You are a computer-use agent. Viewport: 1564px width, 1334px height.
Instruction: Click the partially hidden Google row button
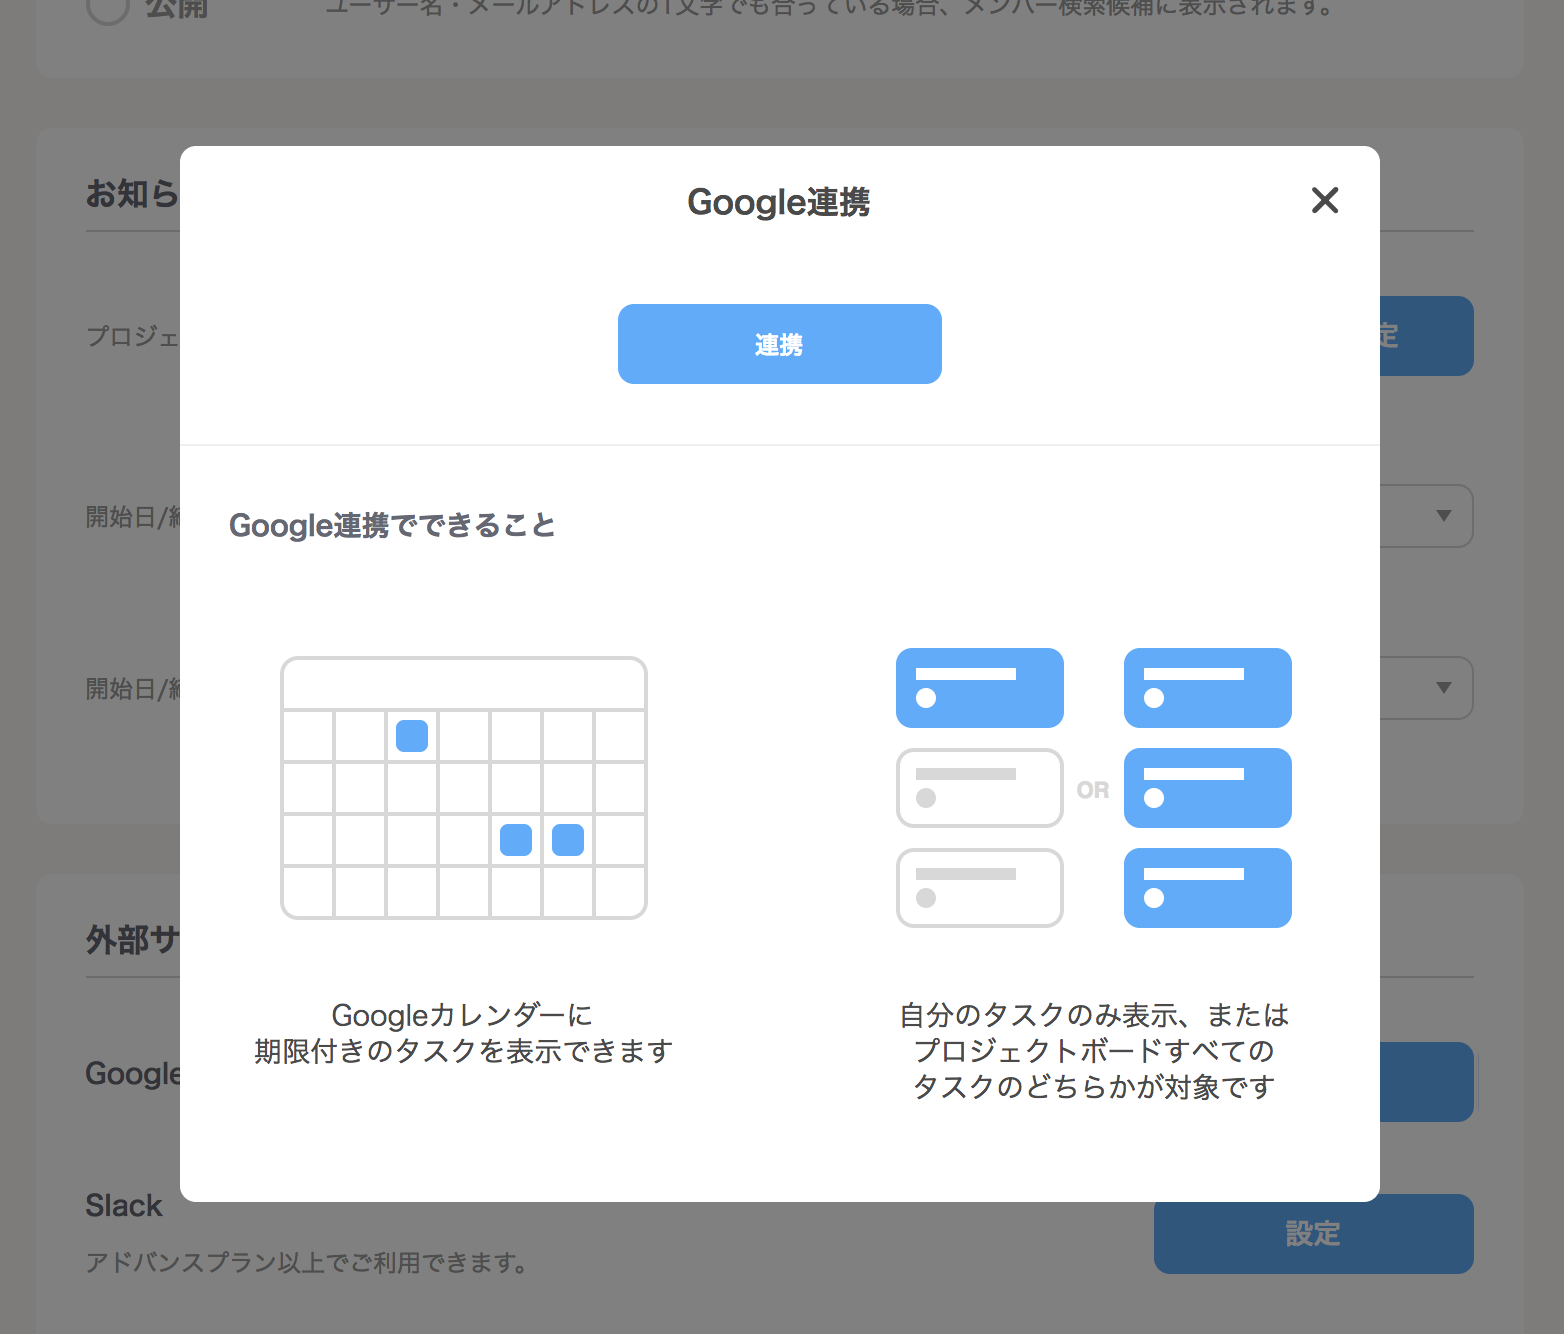[1427, 1082]
